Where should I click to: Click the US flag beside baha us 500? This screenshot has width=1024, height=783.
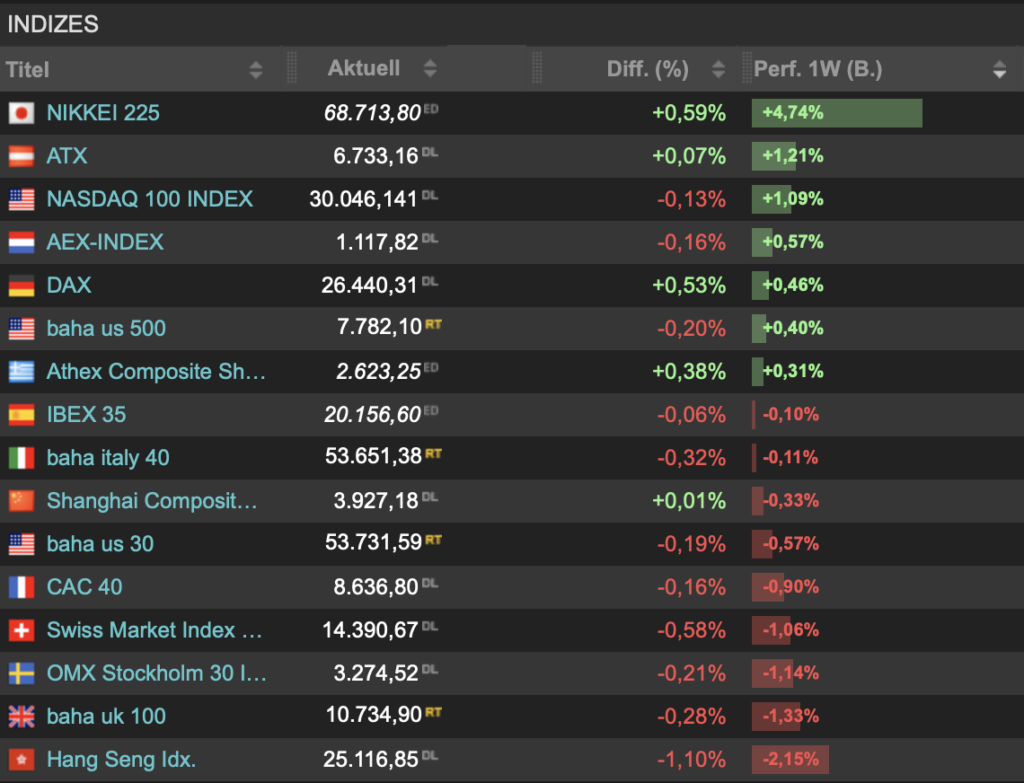click(21, 329)
